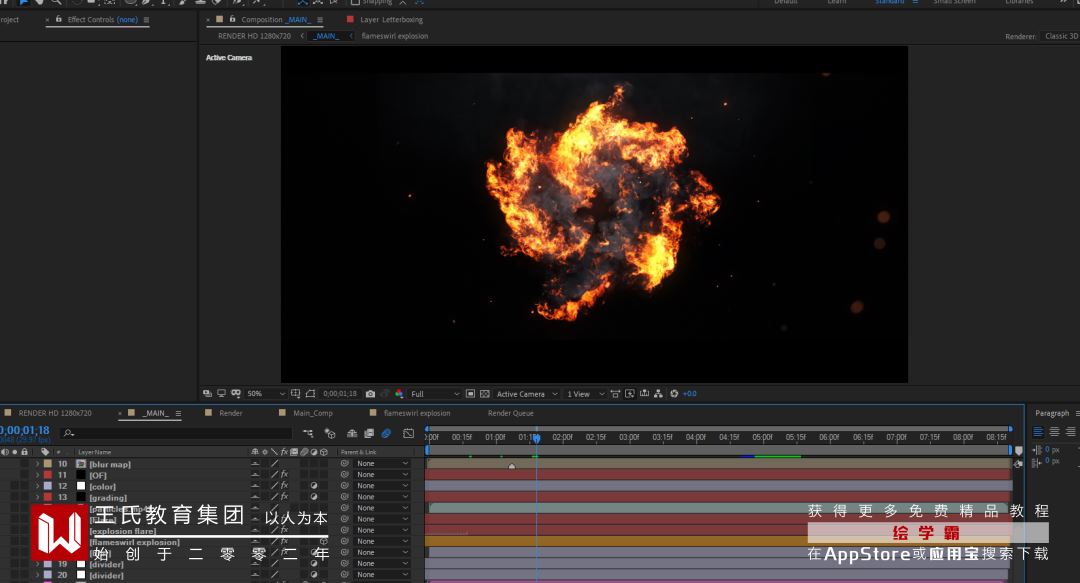
Task: Click the Show Channel color management icon
Action: [x=399, y=394]
